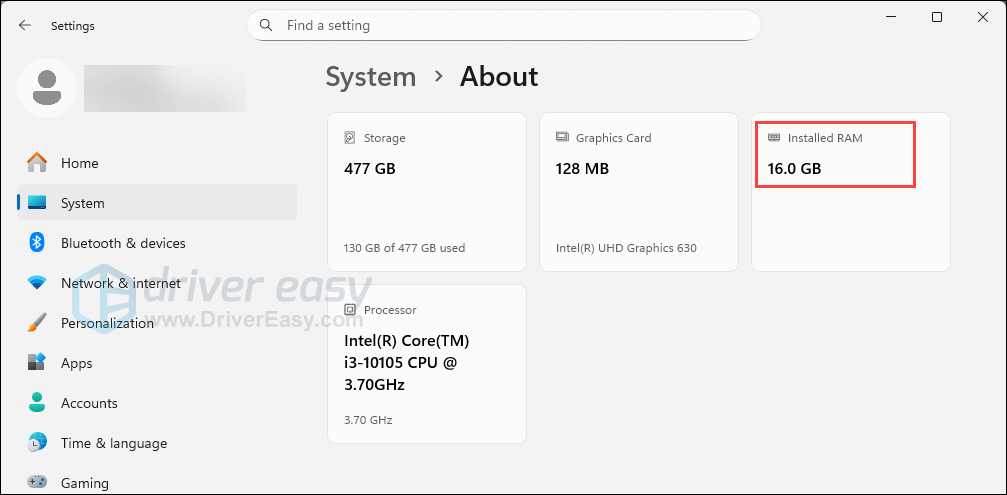Click the Accounts person icon

click(37, 403)
